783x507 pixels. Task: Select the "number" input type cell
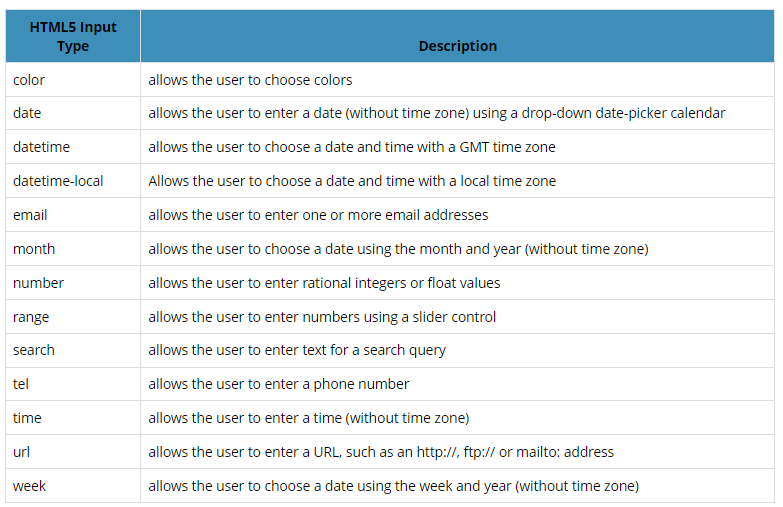[x=38, y=283]
